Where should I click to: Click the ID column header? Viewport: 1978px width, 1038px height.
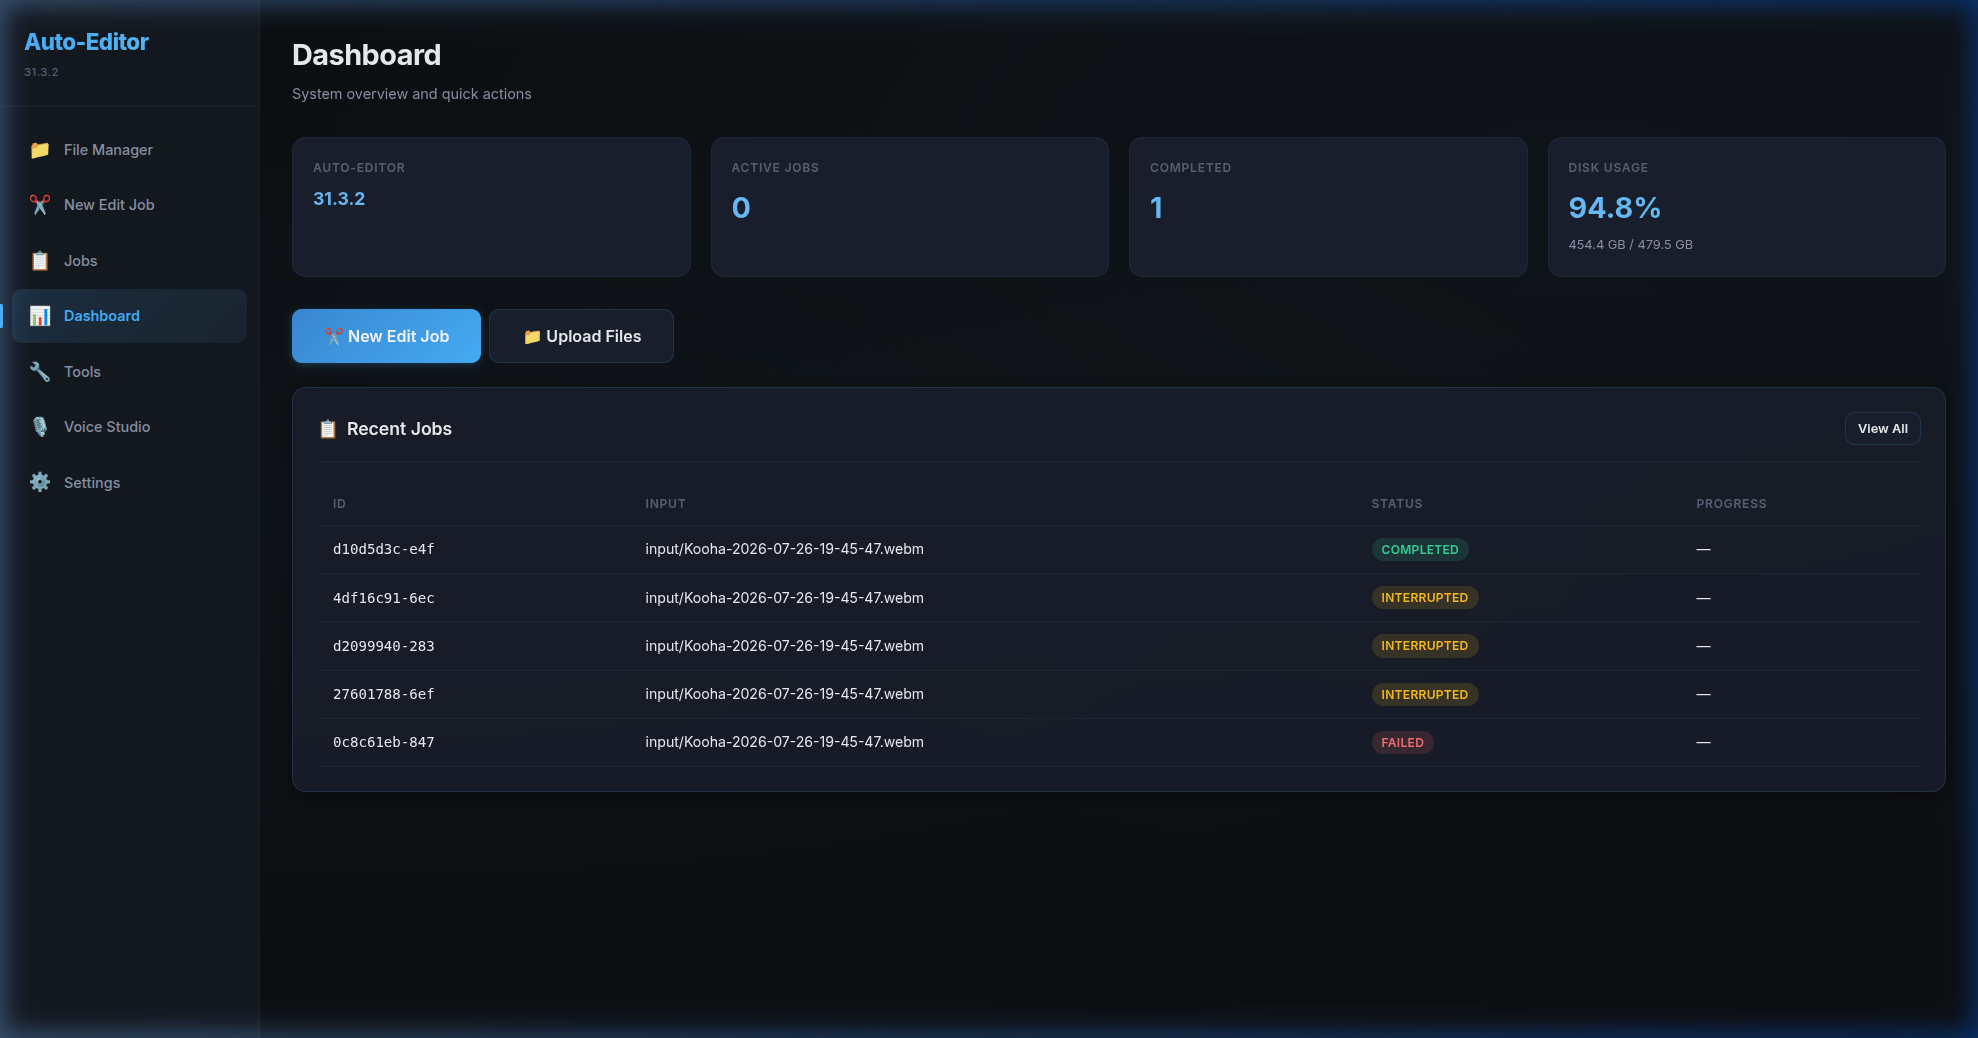point(339,504)
